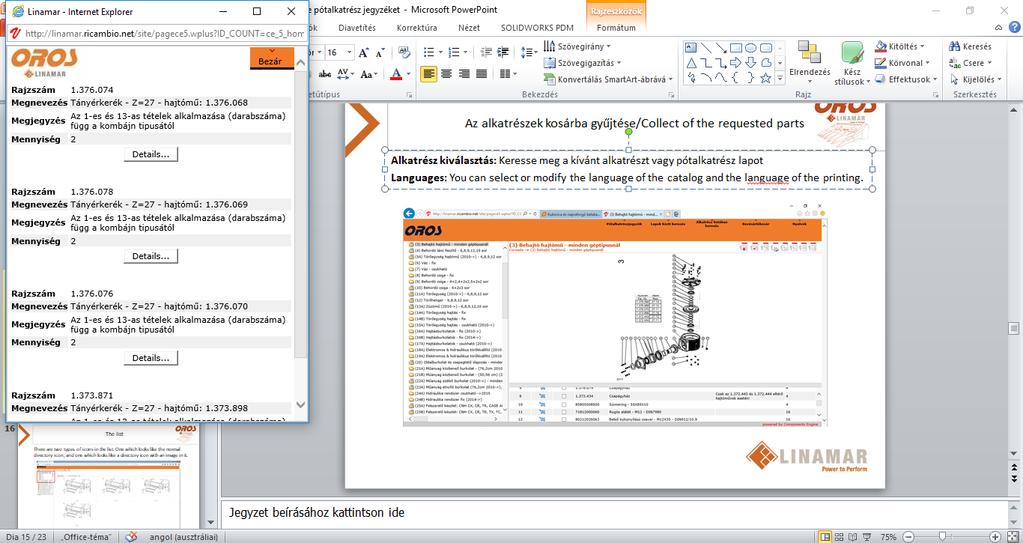The width and height of the screenshot is (1023, 543).
Task: Click the Increase font size icon
Action: coord(363,52)
